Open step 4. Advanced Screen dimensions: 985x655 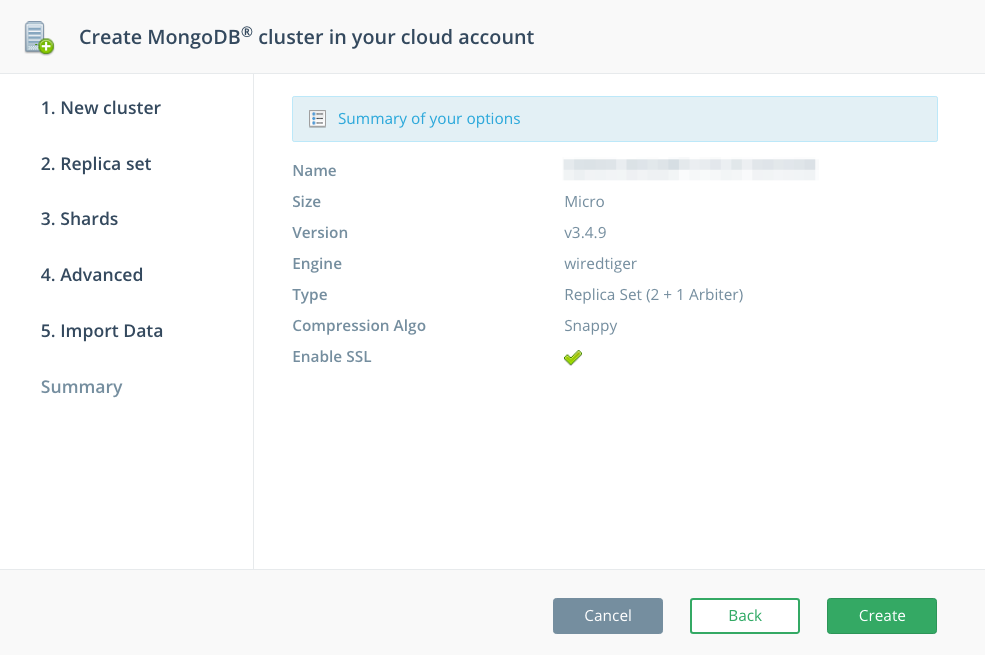coord(92,275)
